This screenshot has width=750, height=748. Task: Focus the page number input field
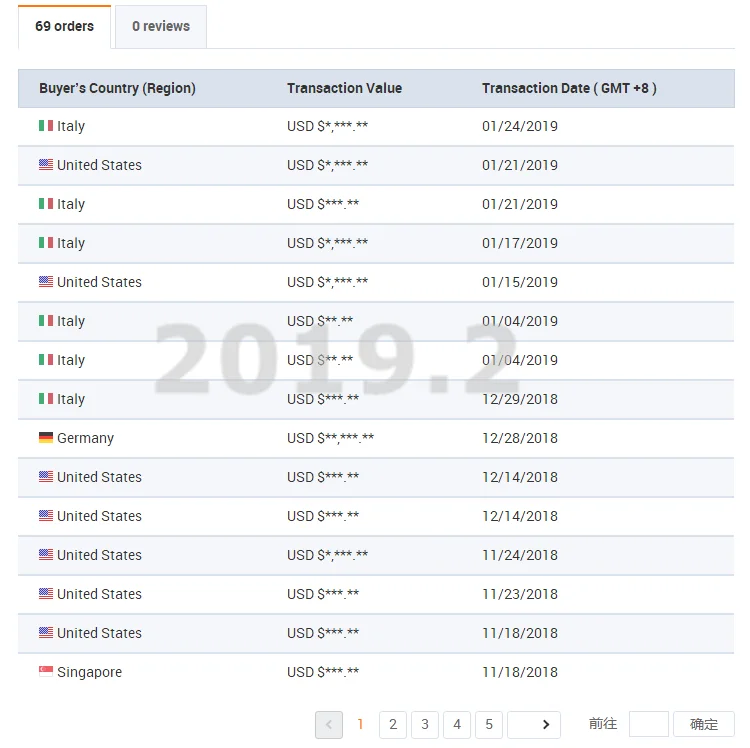click(x=648, y=724)
